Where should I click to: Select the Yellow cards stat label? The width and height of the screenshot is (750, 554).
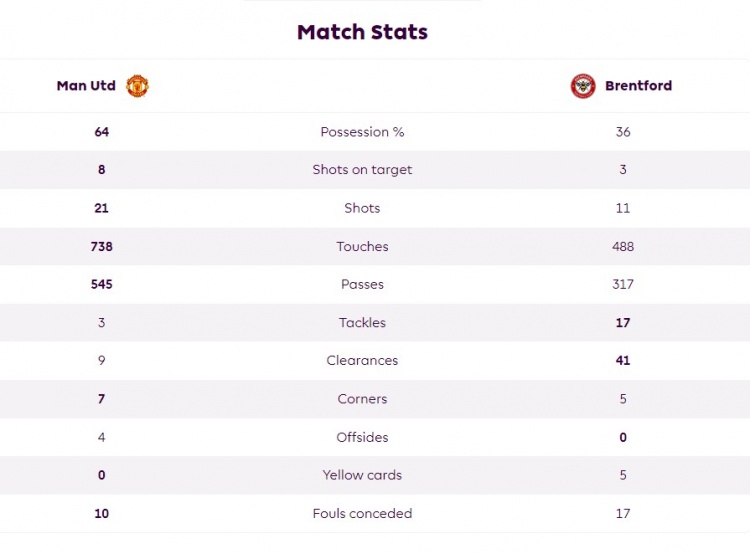pos(362,475)
